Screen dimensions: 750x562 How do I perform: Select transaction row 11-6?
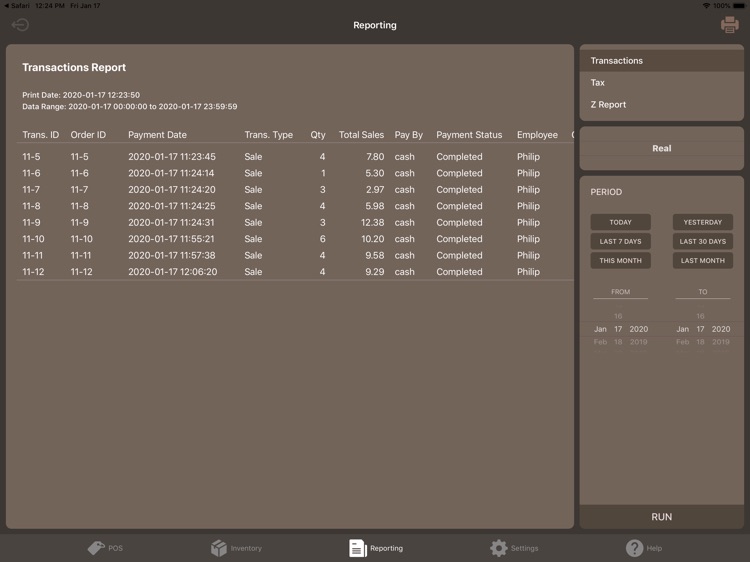[x=295, y=173]
